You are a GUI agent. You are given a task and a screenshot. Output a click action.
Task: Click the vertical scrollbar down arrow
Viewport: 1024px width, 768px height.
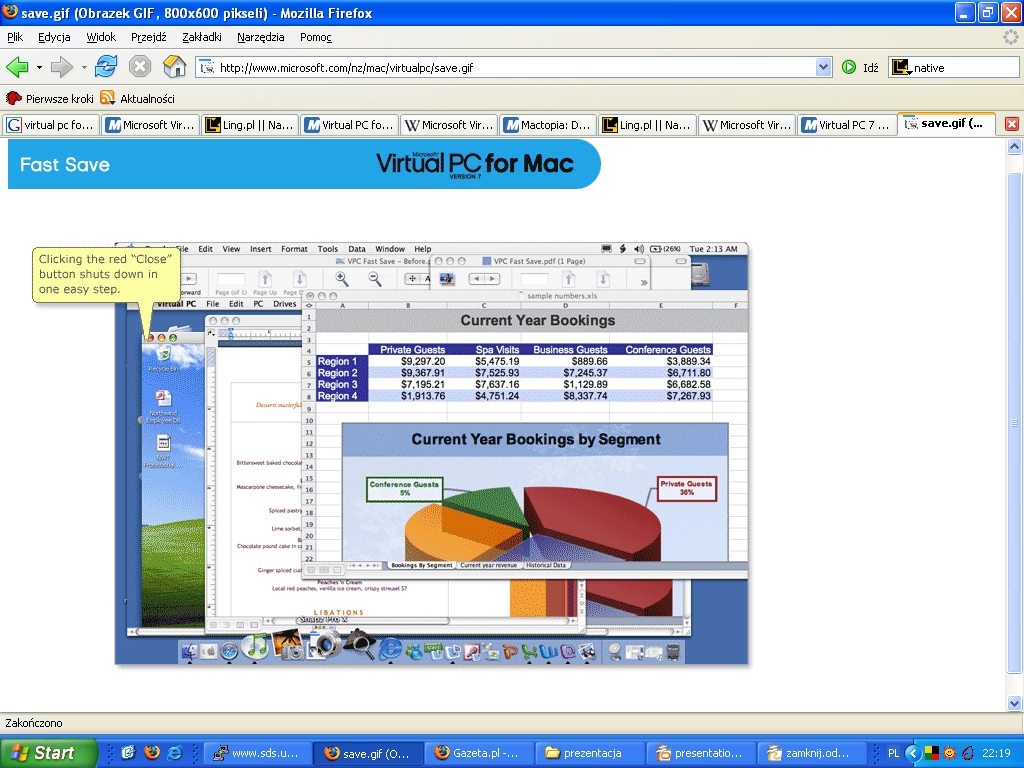coord(1014,703)
